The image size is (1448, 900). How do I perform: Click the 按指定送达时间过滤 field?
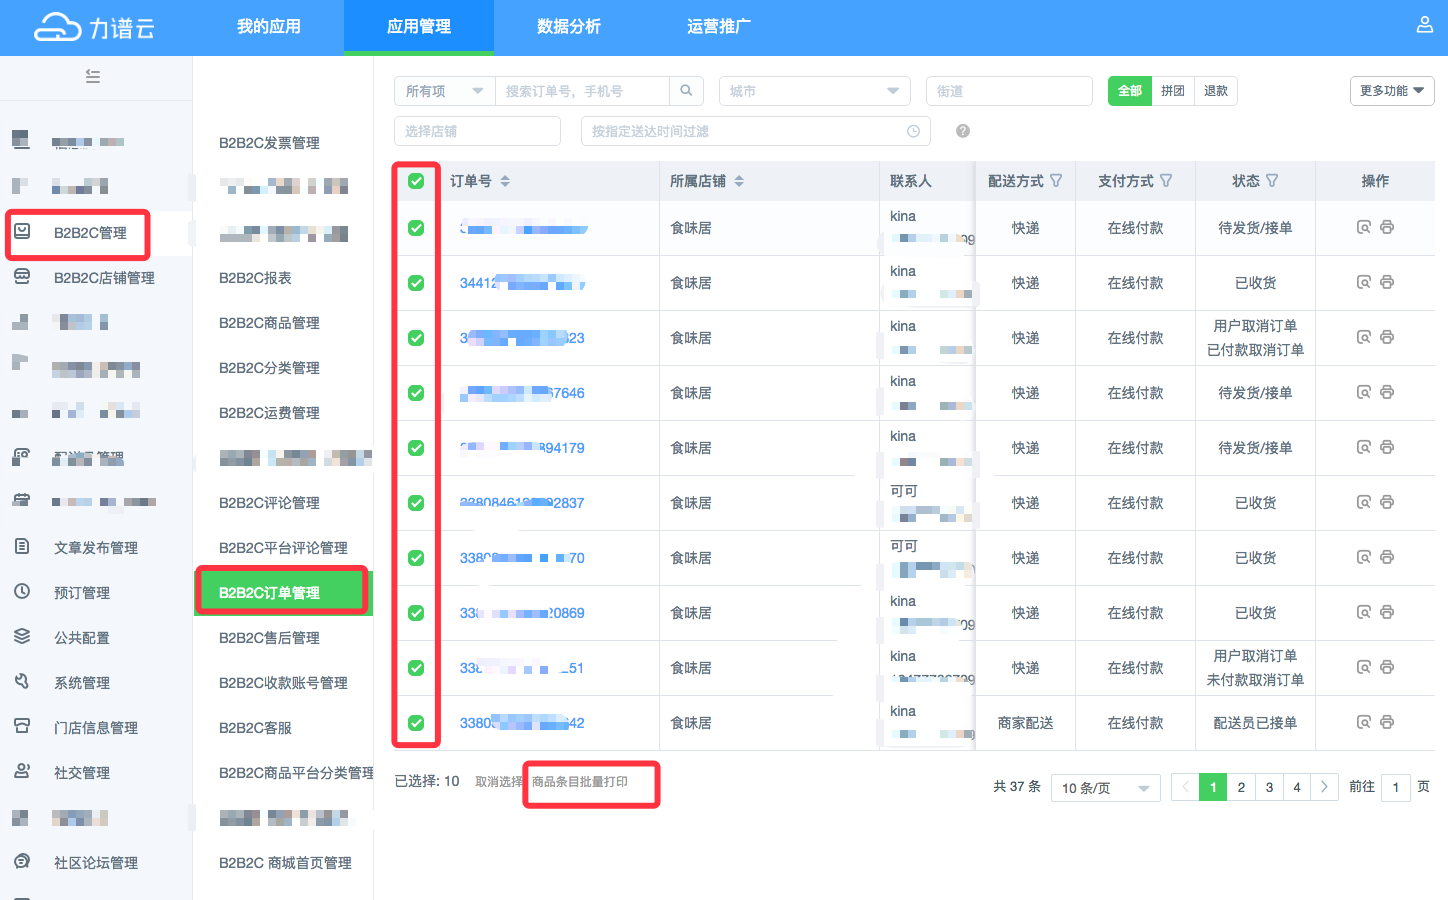(756, 131)
